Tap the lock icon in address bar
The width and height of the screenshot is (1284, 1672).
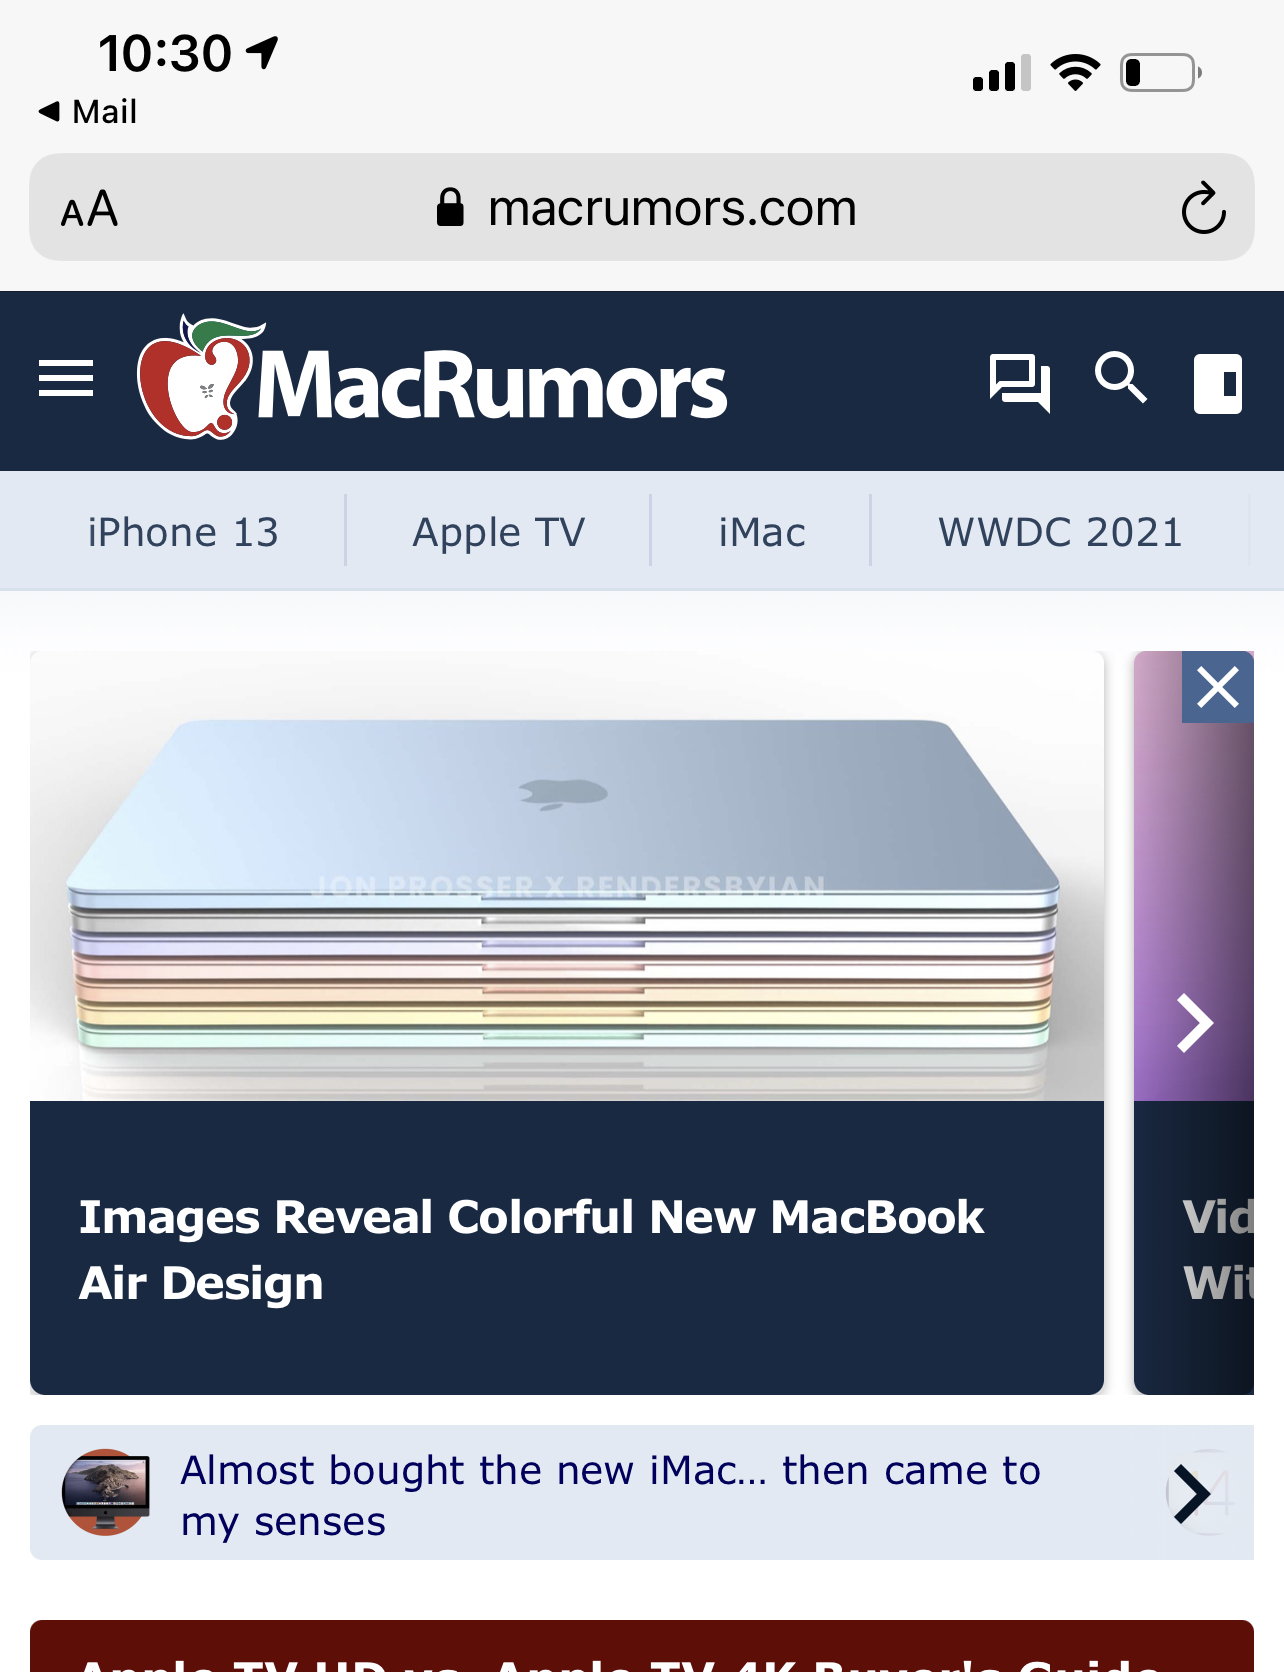click(450, 208)
